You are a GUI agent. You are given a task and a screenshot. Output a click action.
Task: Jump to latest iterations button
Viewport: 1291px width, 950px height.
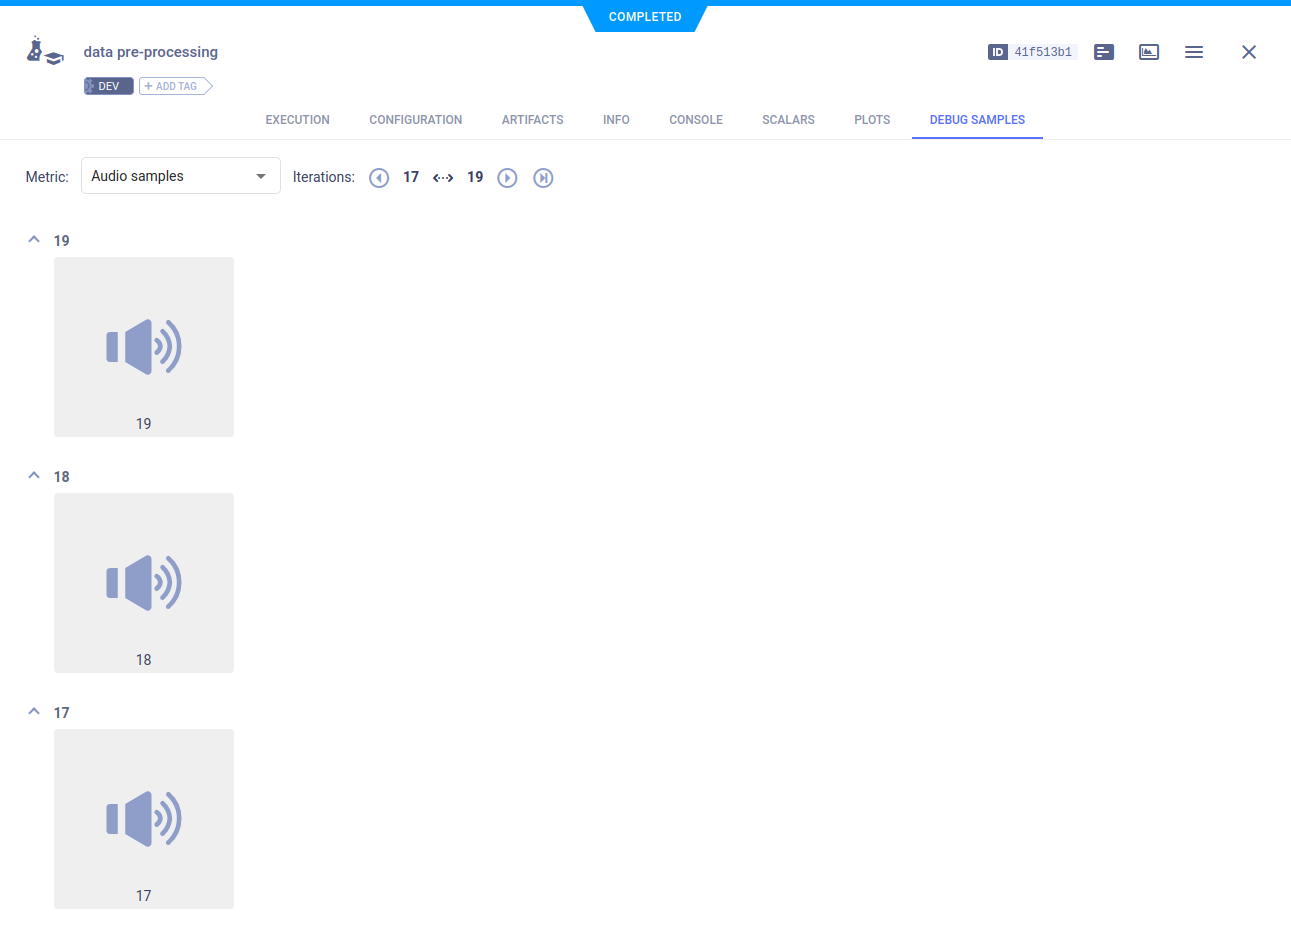click(543, 178)
